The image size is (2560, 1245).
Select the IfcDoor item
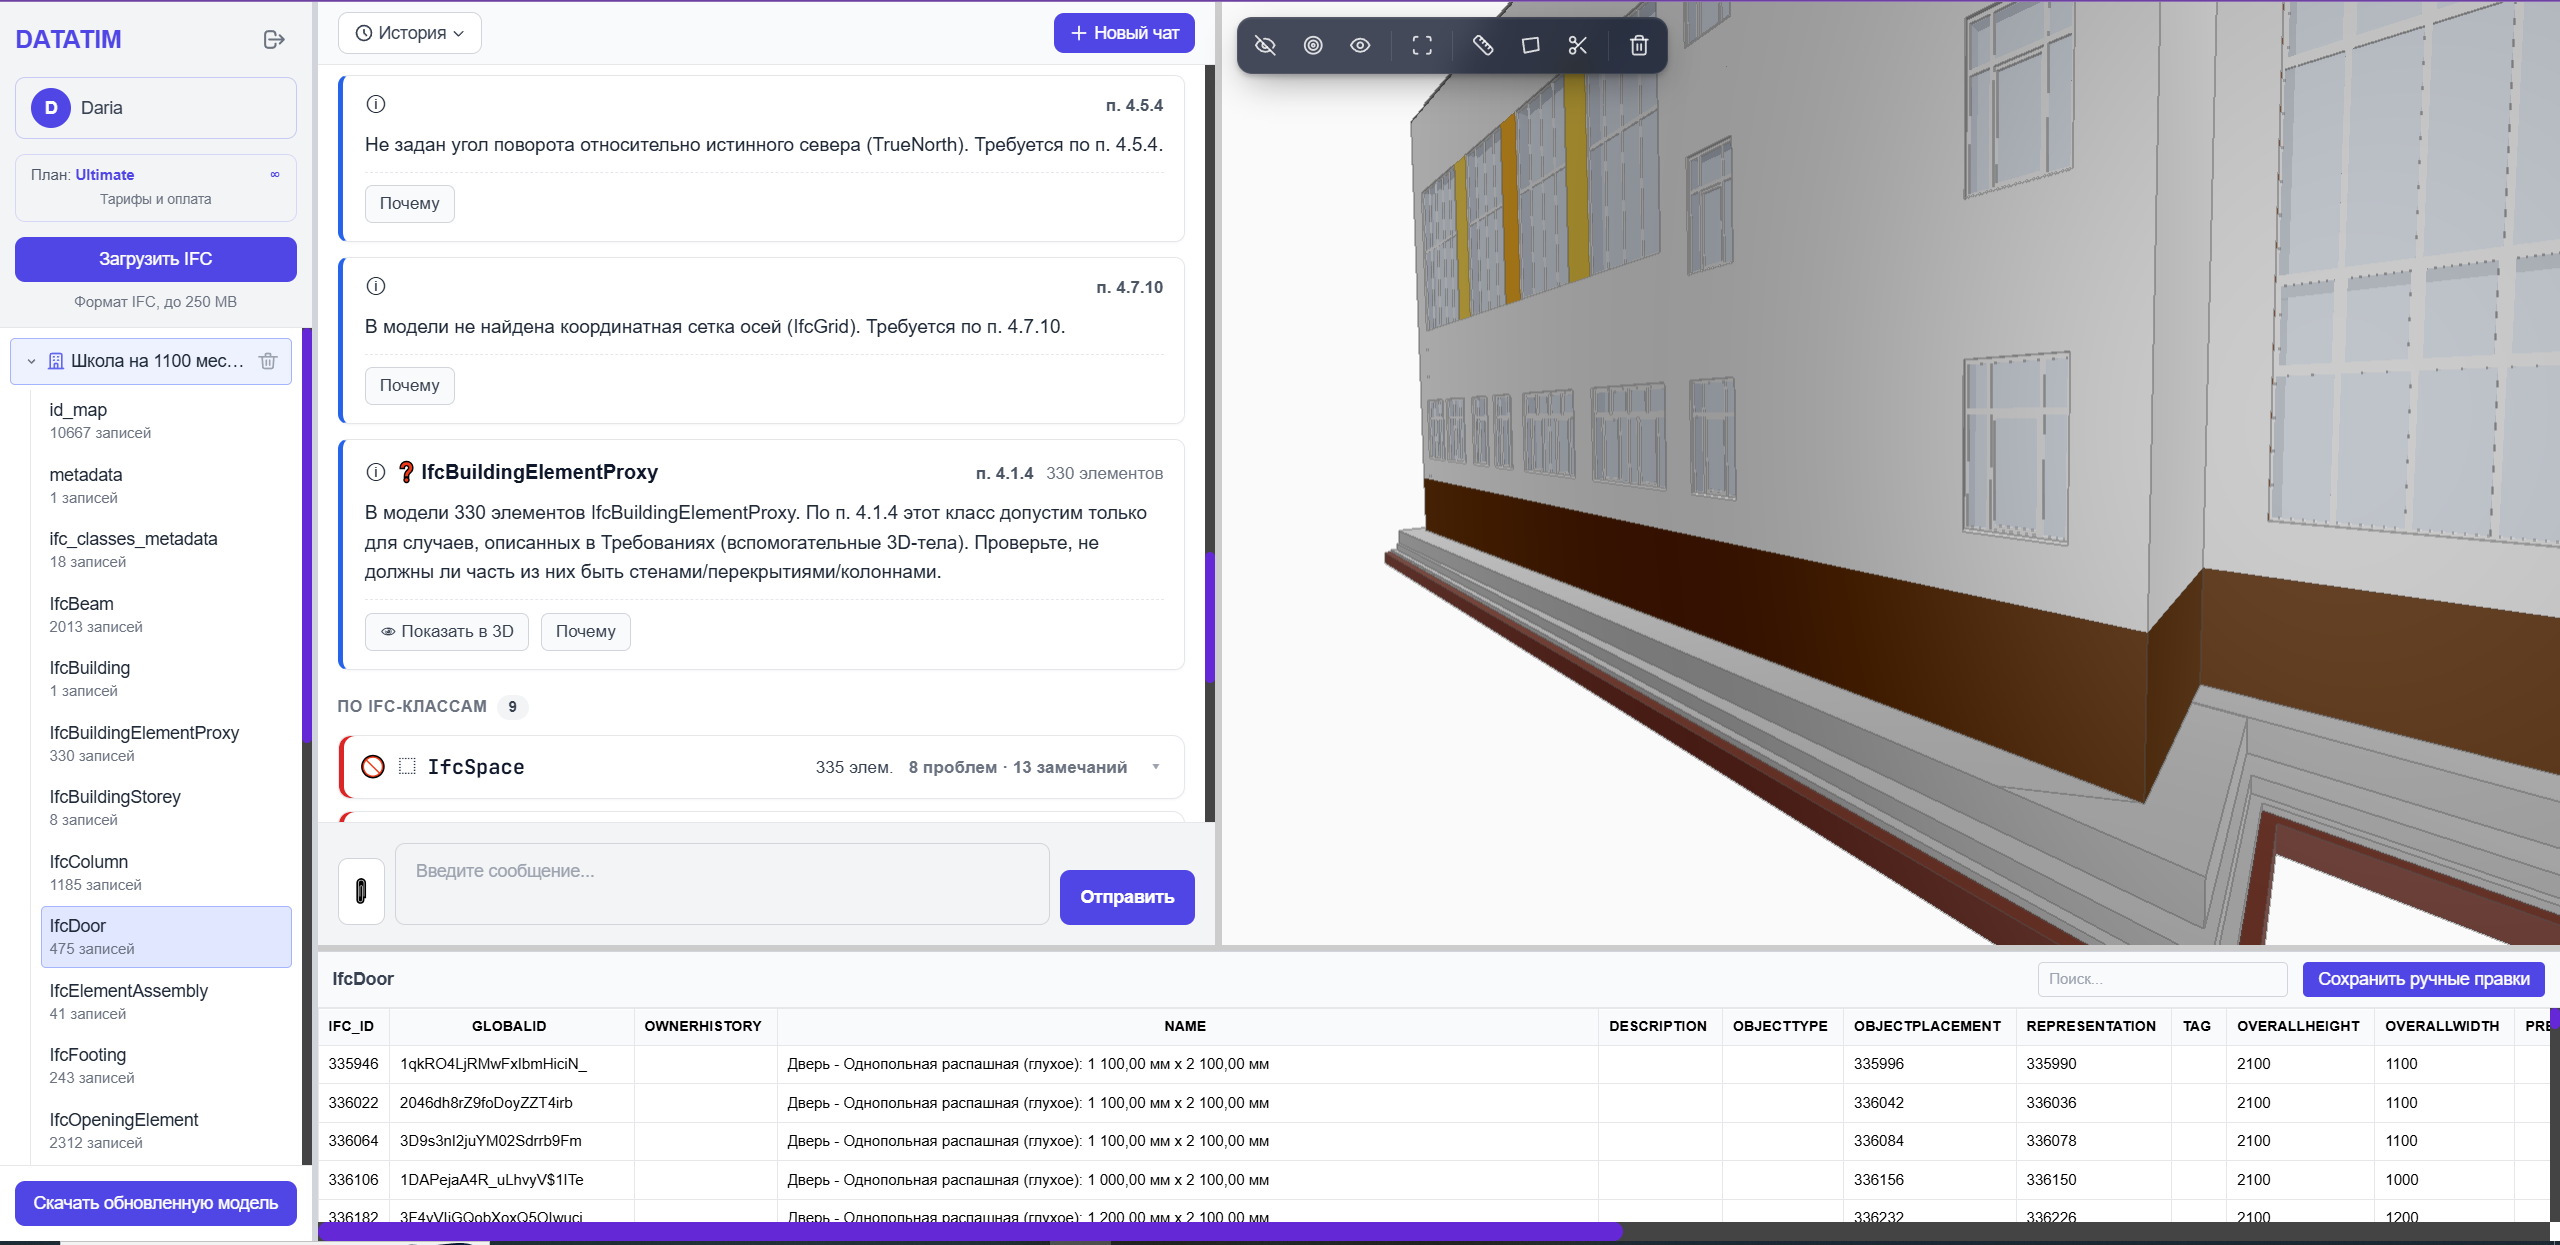pos(166,937)
